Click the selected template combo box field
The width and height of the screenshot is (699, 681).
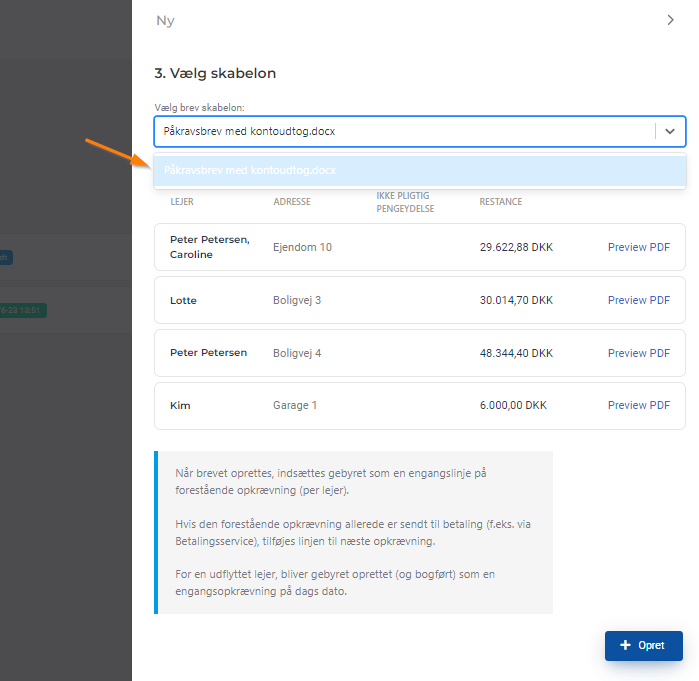tap(400, 131)
